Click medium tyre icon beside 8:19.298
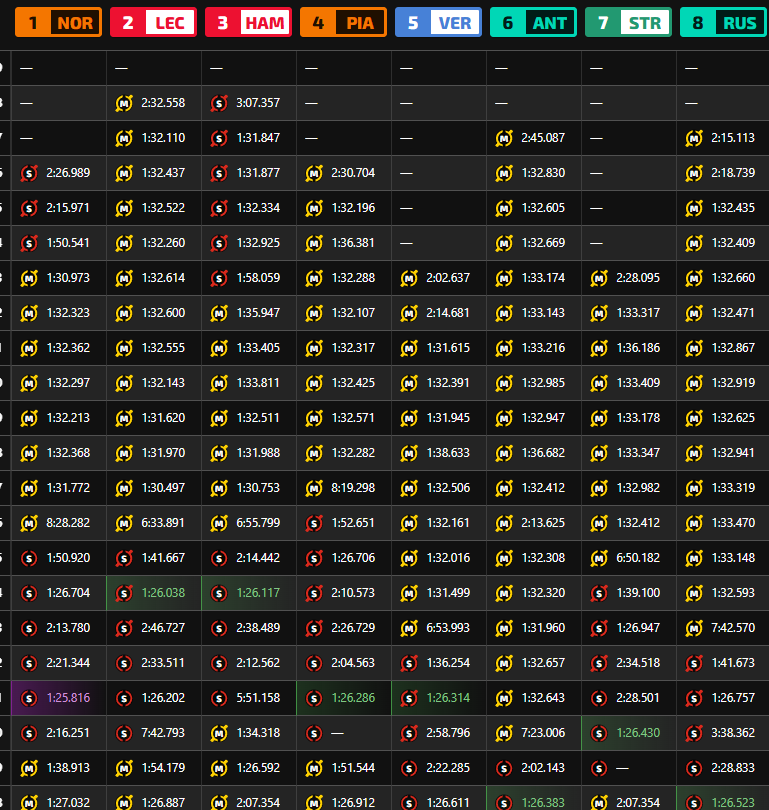Screen dimensions: 769x810 pyautogui.click(x=314, y=488)
